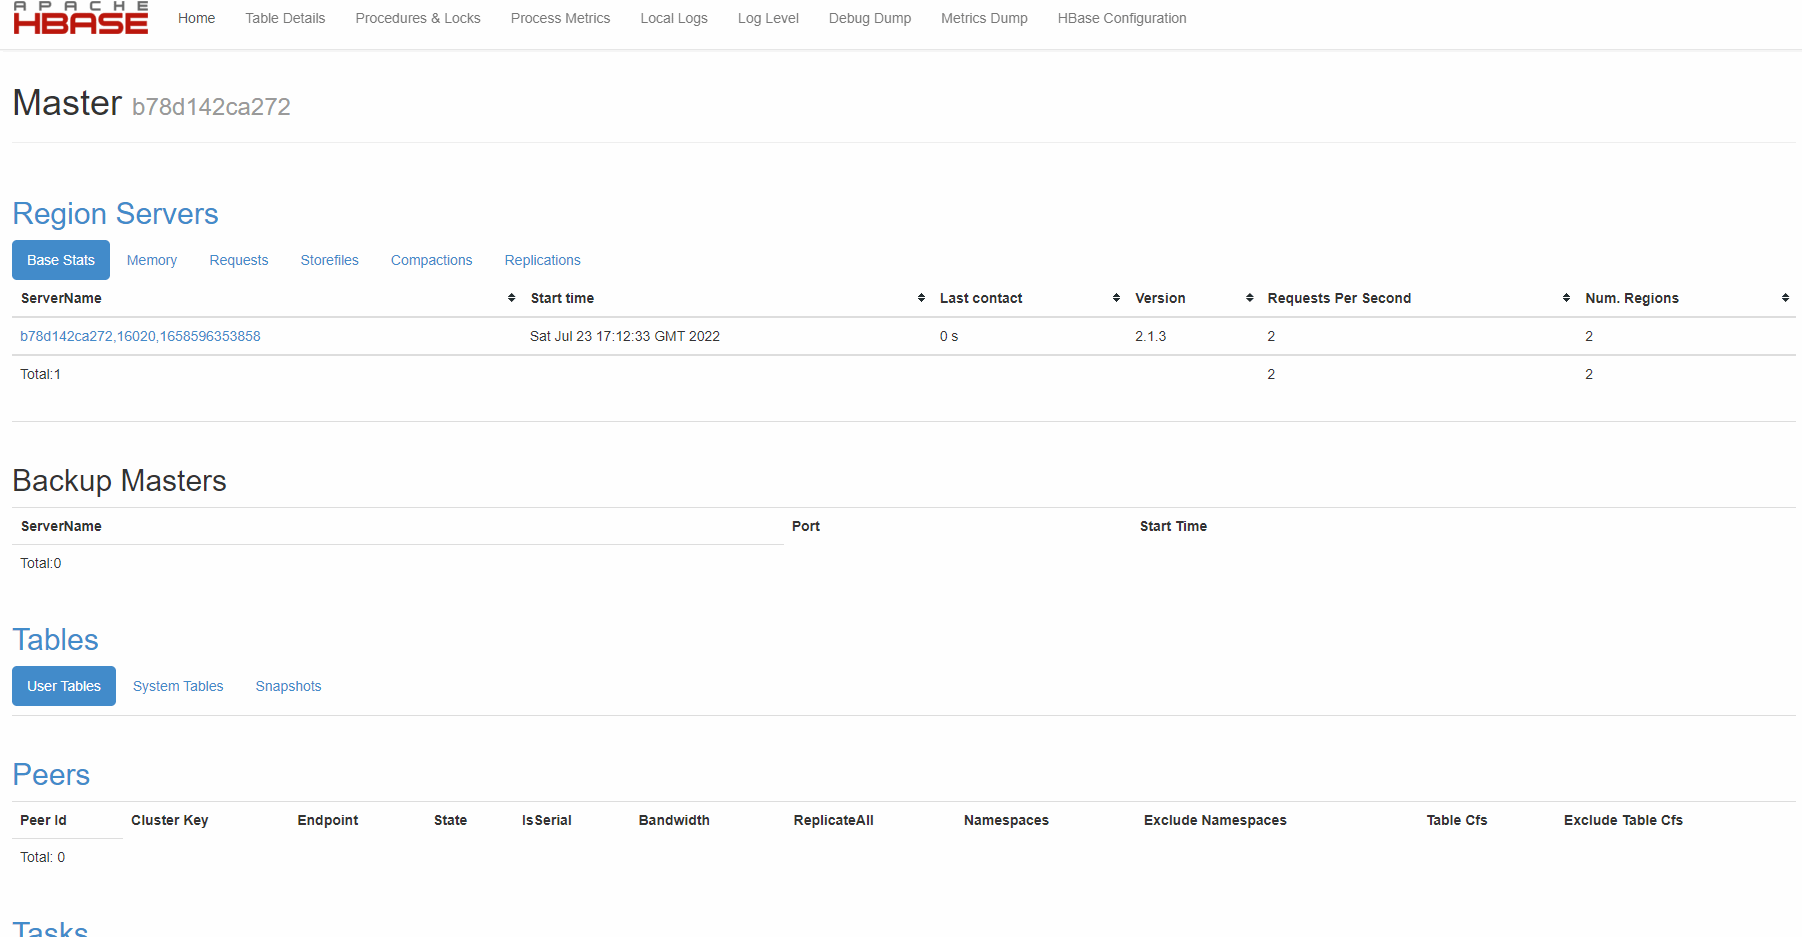Image resolution: width=1802 pixels, height=937 pixels.
Task: Navigate to Procedures & Locks
Action: tap(417, 18)
